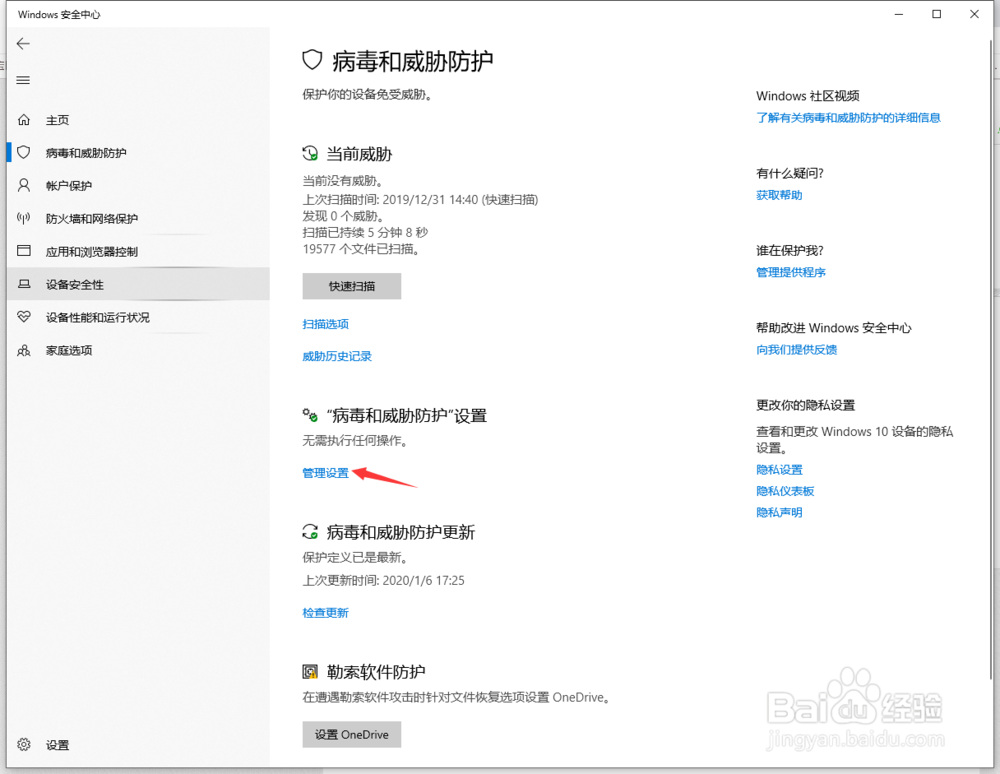Open the 扫描选项 link
The height and width of the screenshot is (774, 1000).
325,324
